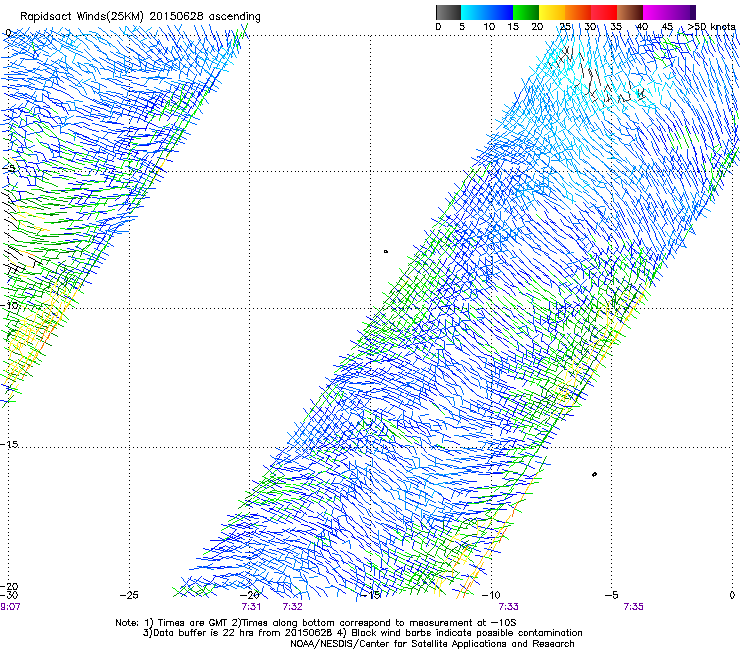740x650 pixels.
Task: Click the purple '7:32' time label
Action: pos(293,607)
